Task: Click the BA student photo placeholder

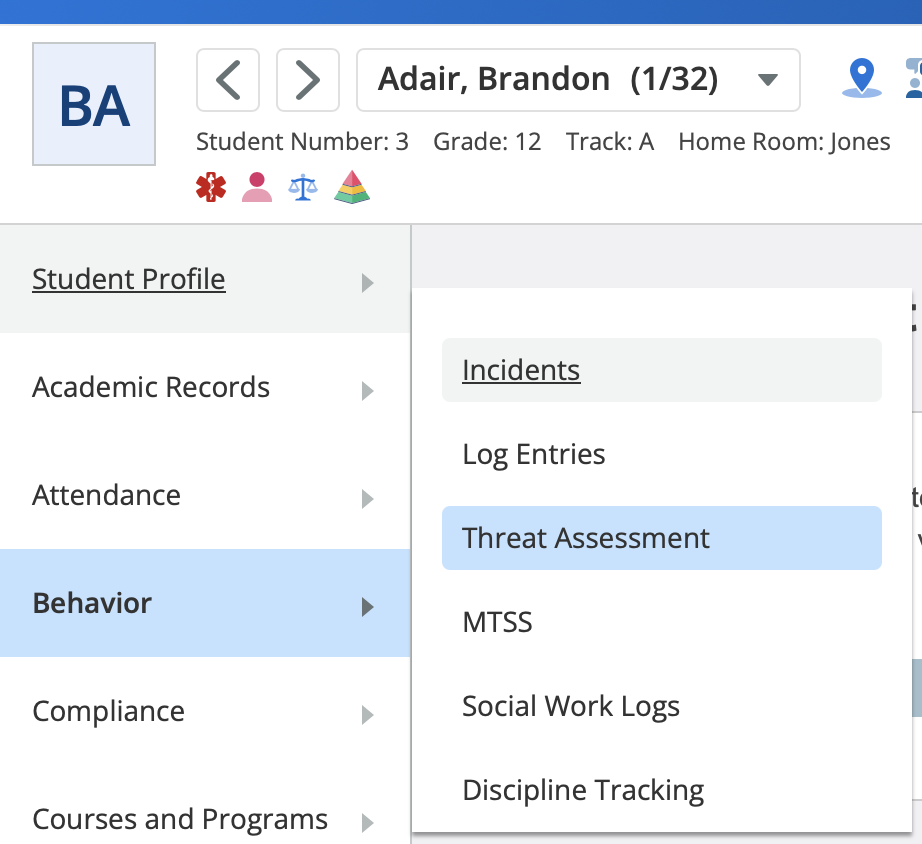Action: (94, 104)
